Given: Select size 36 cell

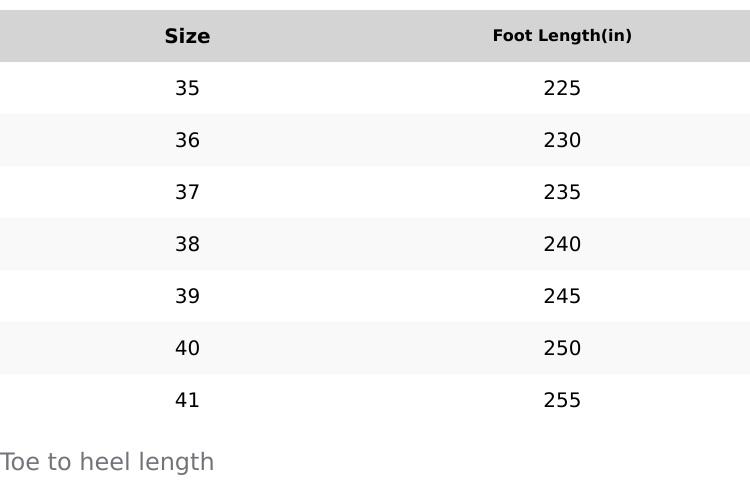Looking at the screenshot, I should [187, 140].
